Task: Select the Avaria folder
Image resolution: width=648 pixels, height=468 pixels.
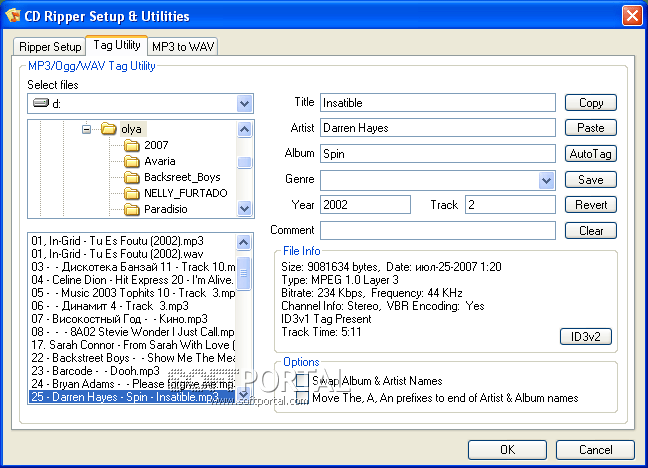Action: pyautogui.click(x=160, y=161)
